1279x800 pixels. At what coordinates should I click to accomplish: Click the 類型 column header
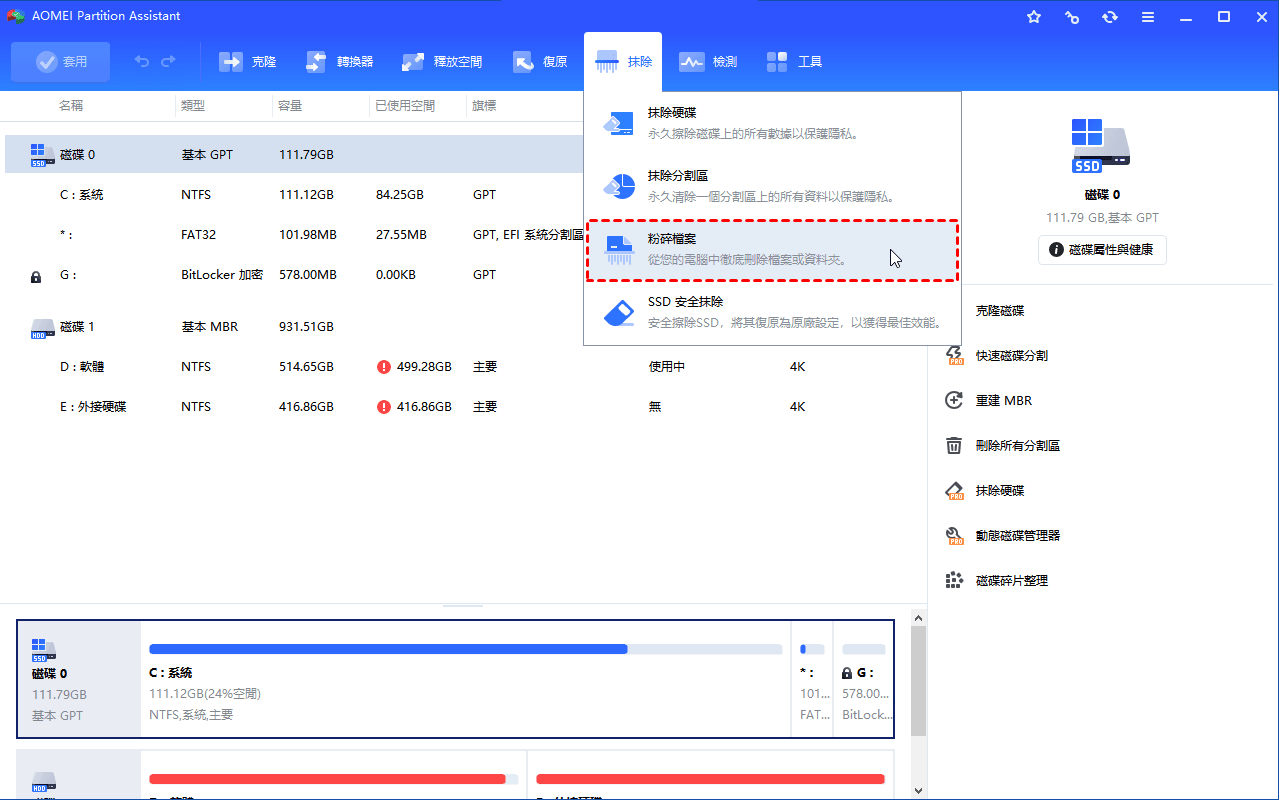point(193,105)
